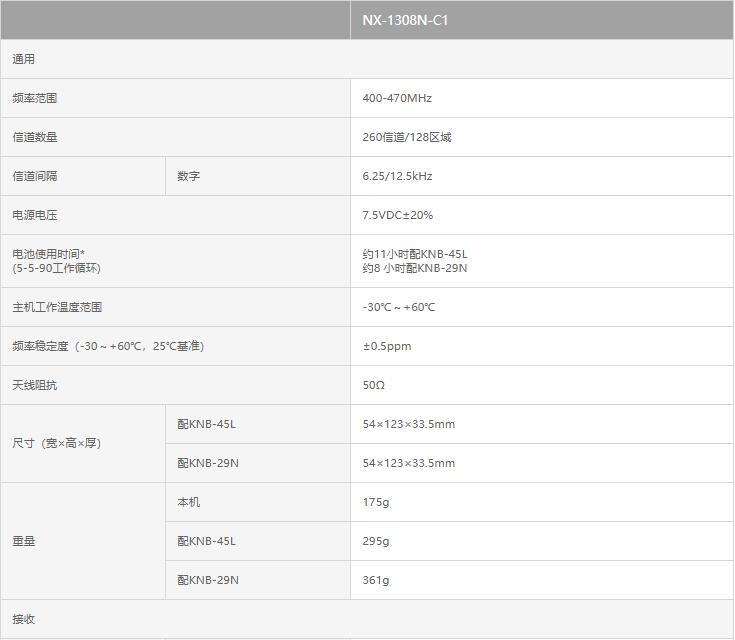Click the 电池使用时间* label

click(x=48, y=254)
